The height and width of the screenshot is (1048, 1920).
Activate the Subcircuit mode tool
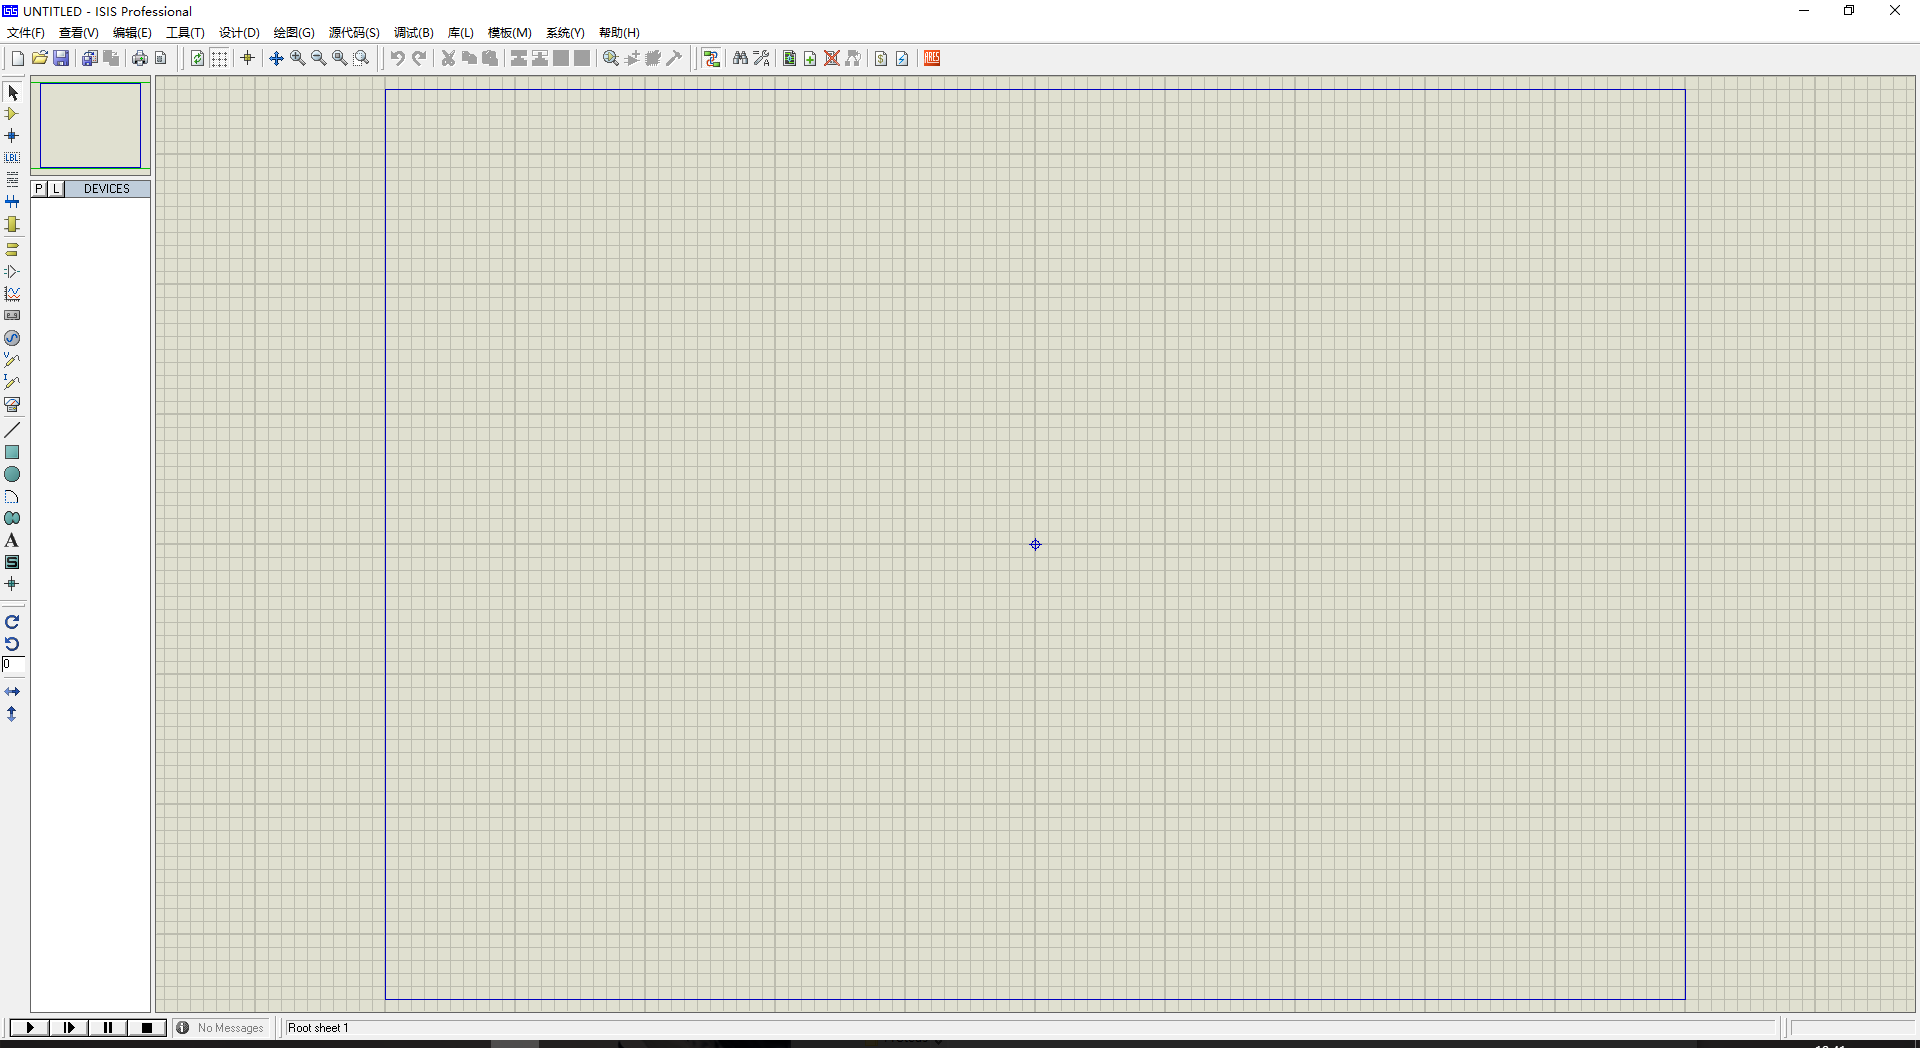tap(12, 225)
